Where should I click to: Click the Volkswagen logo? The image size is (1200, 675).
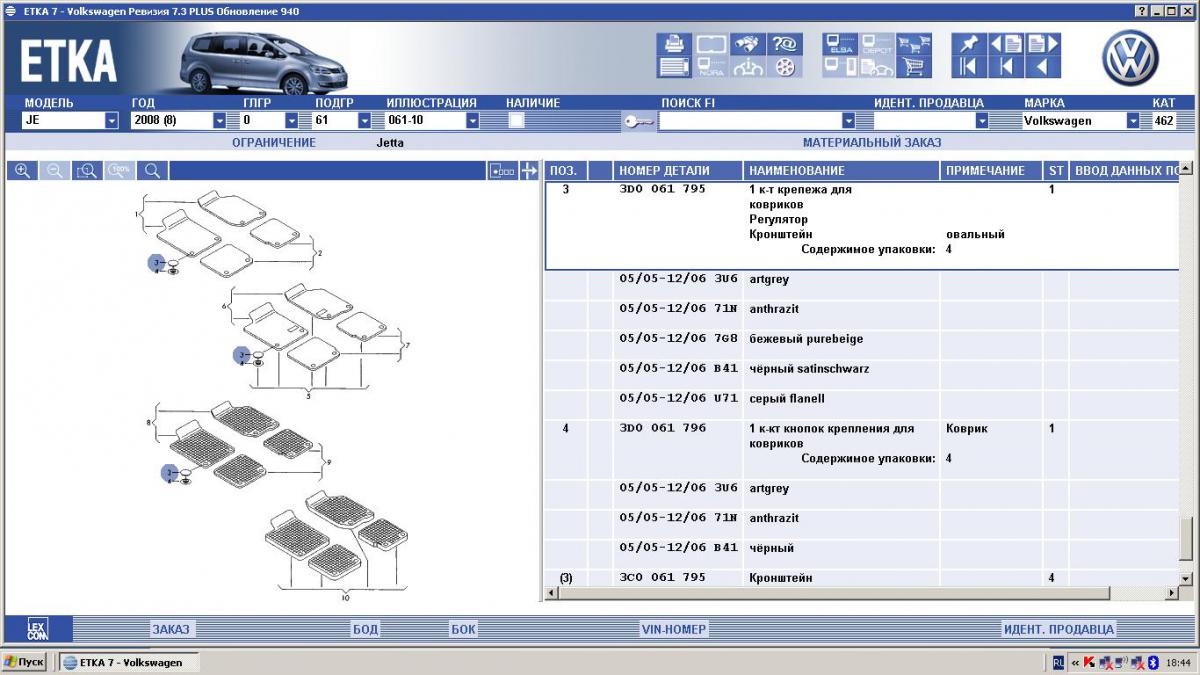click(x=1130, y=57)
